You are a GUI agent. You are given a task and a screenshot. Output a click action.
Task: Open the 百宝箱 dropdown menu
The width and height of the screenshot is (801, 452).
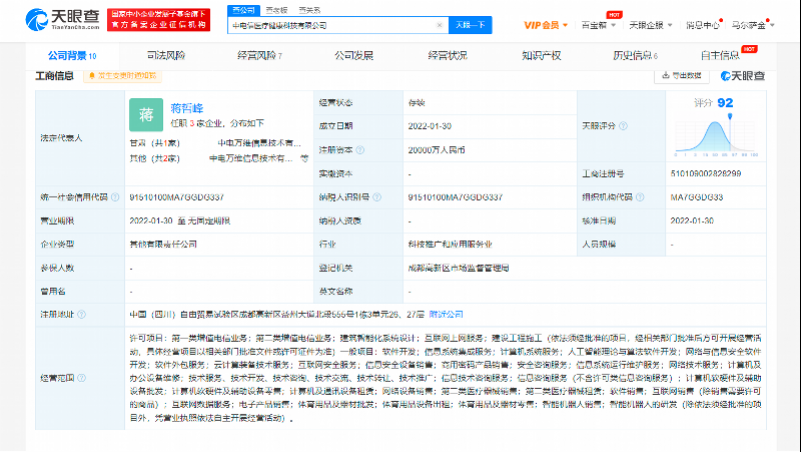[599, 25]
